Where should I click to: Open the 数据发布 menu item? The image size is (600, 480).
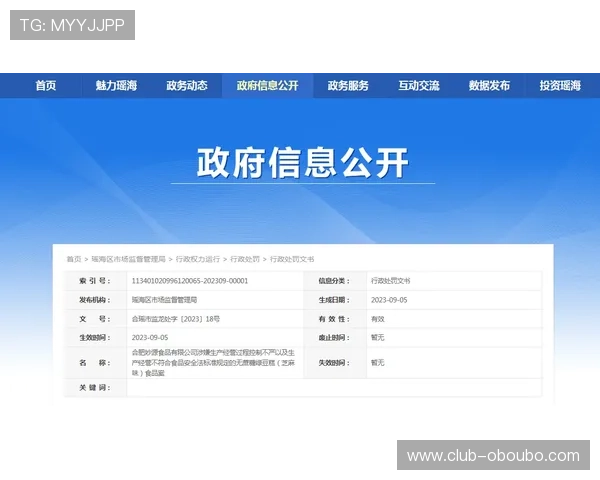pos(489,85)
